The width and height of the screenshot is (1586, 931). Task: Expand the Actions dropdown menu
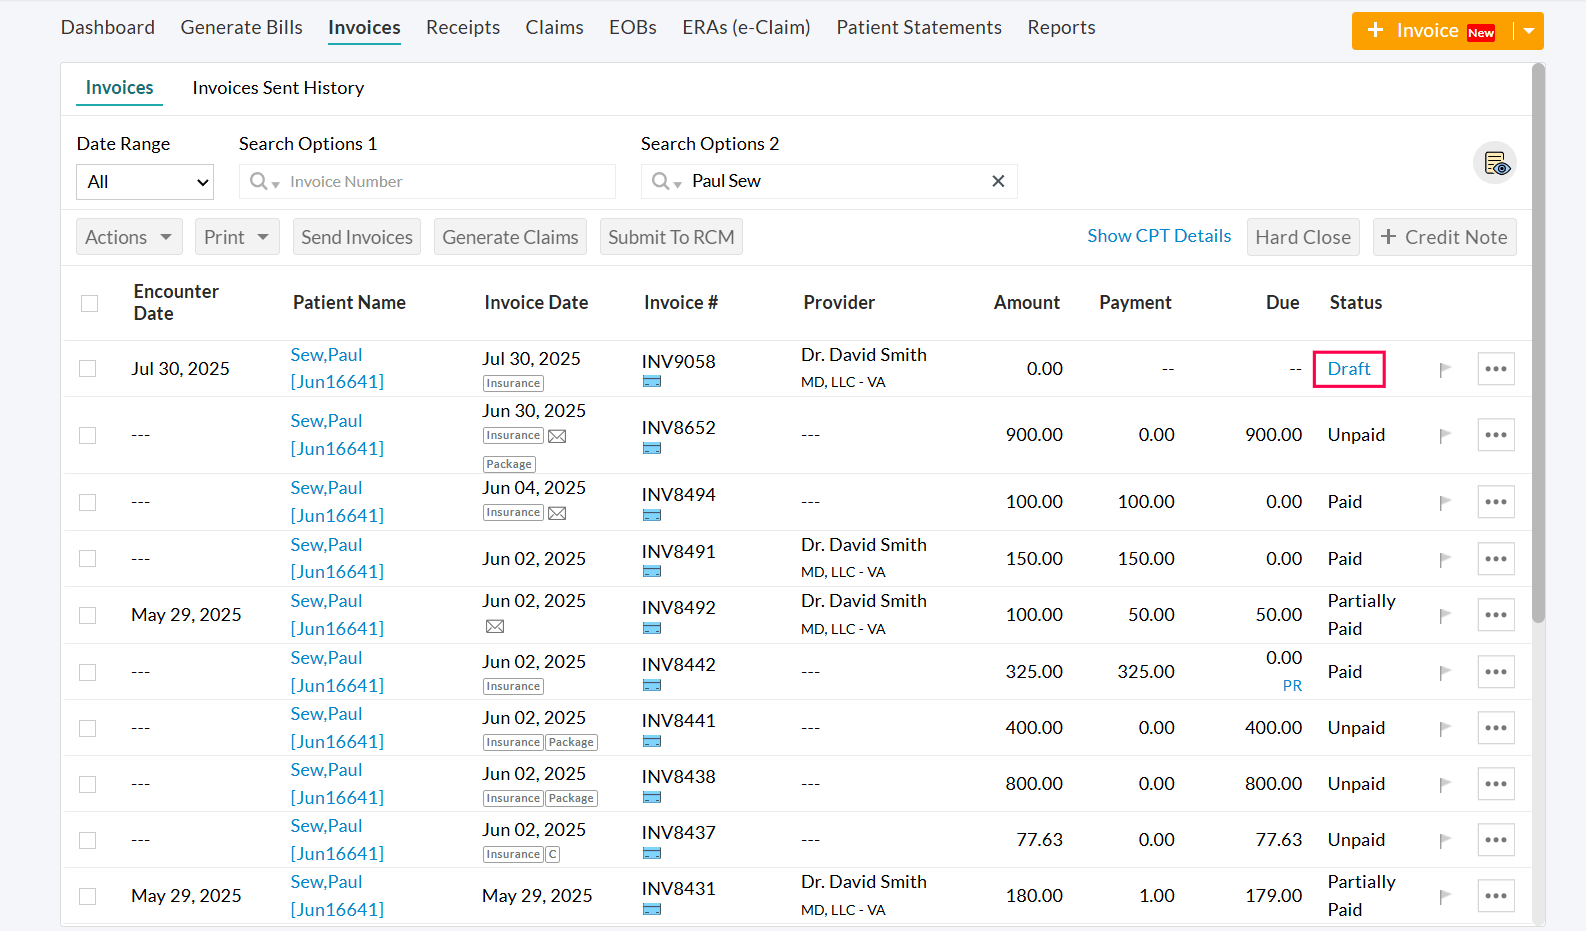point(129,237)
